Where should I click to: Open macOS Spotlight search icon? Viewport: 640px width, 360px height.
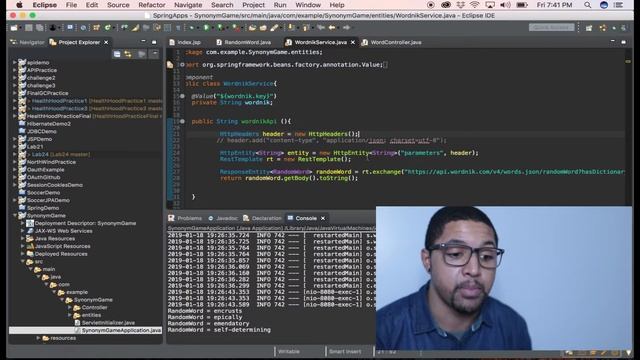pyautogui.click(x=587, y=5)
